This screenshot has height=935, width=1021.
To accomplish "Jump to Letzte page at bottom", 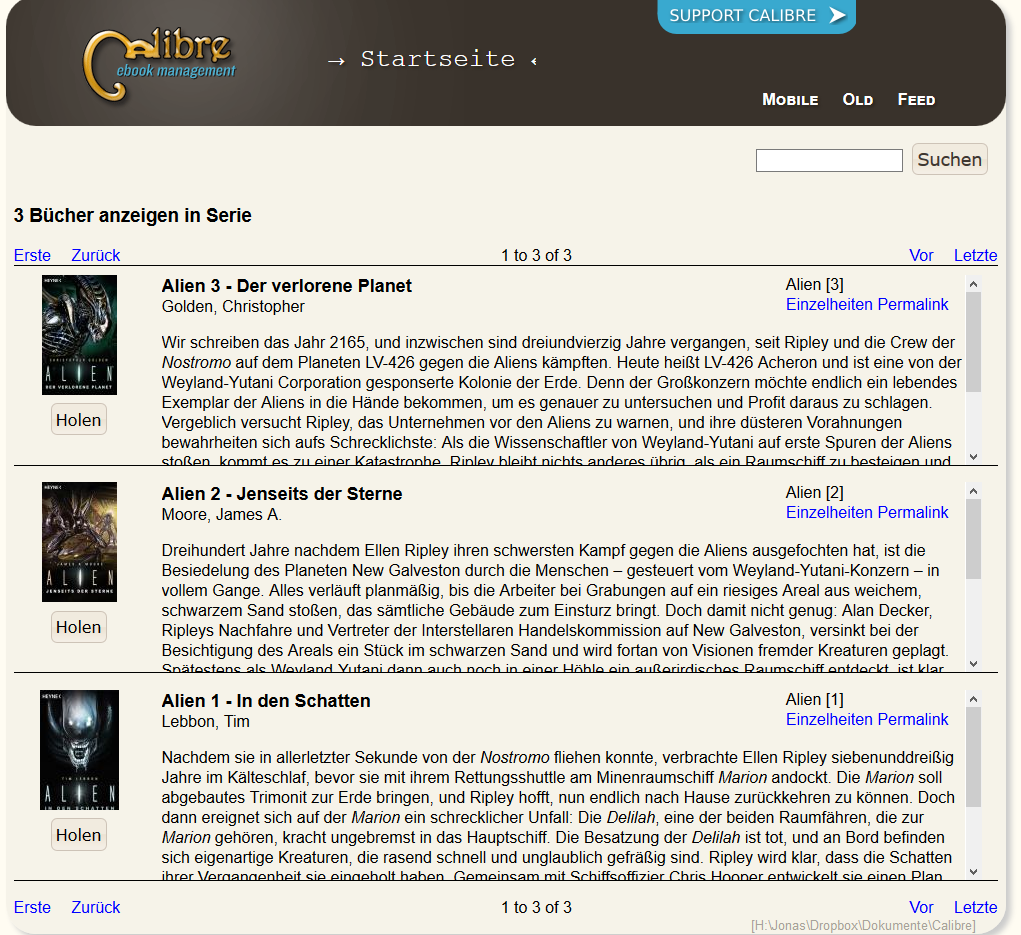I will coord(975,907).
